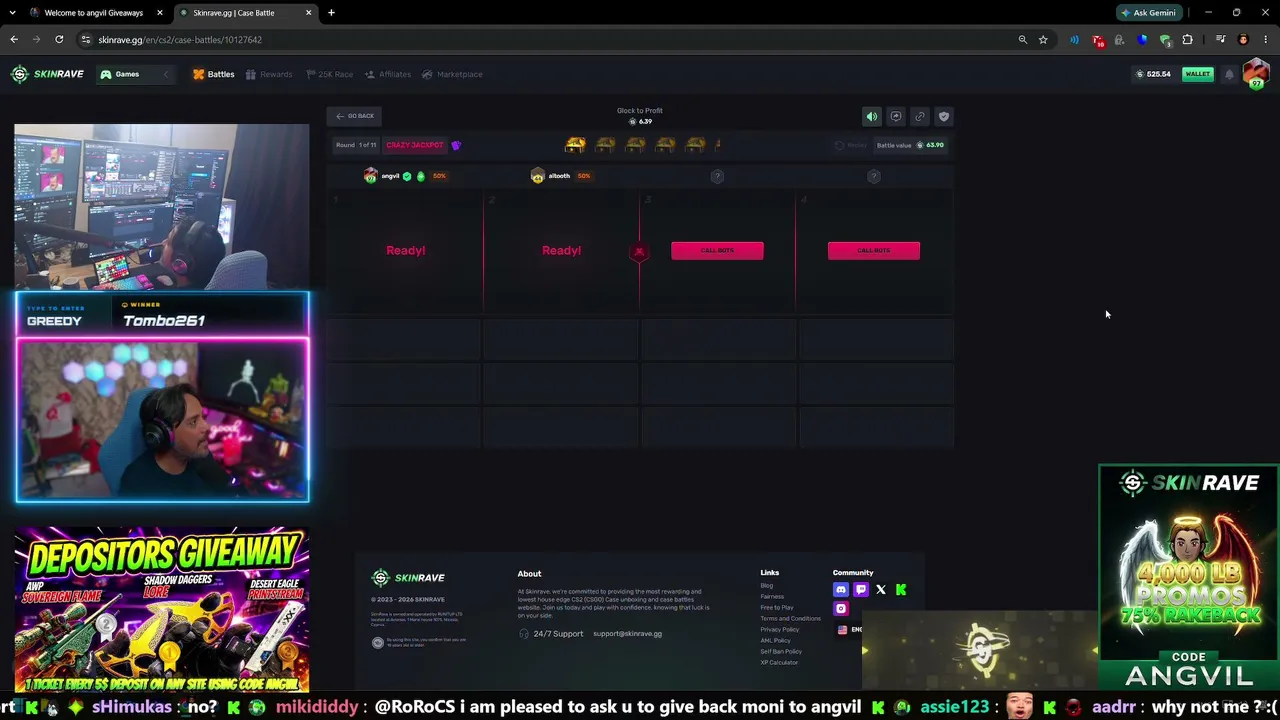Image resolution: width=1280 pixels, height=720 pixels.
Task: Open the media control icon in toolbar
Action: [1220, 40]
